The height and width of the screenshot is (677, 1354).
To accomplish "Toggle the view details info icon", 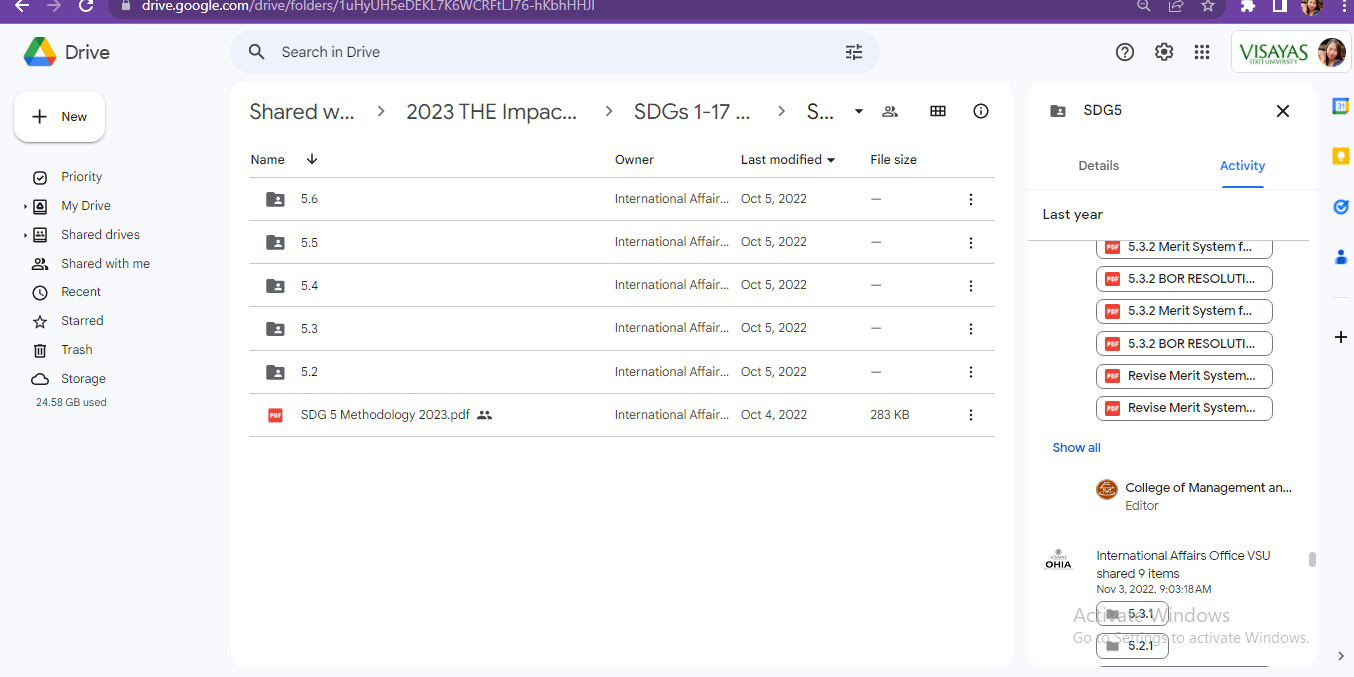I will (981, 111).
